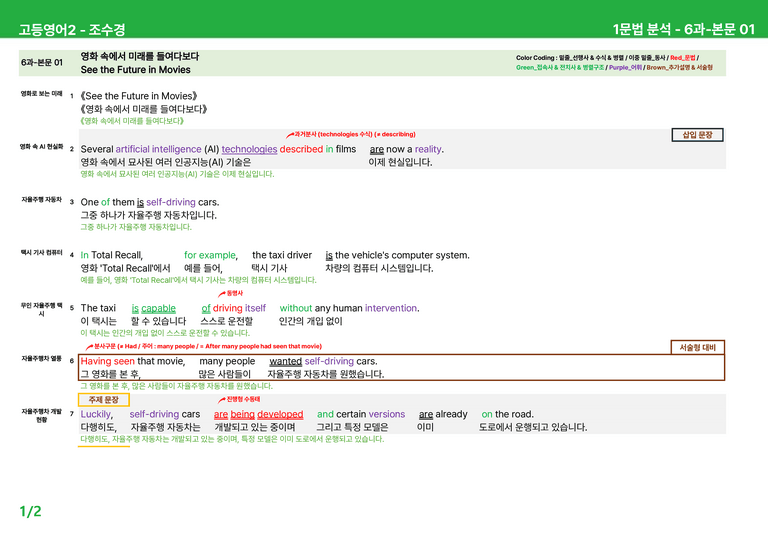Click the phrase "certain versions"
This screenshot has height=543, width=768.
371,414
